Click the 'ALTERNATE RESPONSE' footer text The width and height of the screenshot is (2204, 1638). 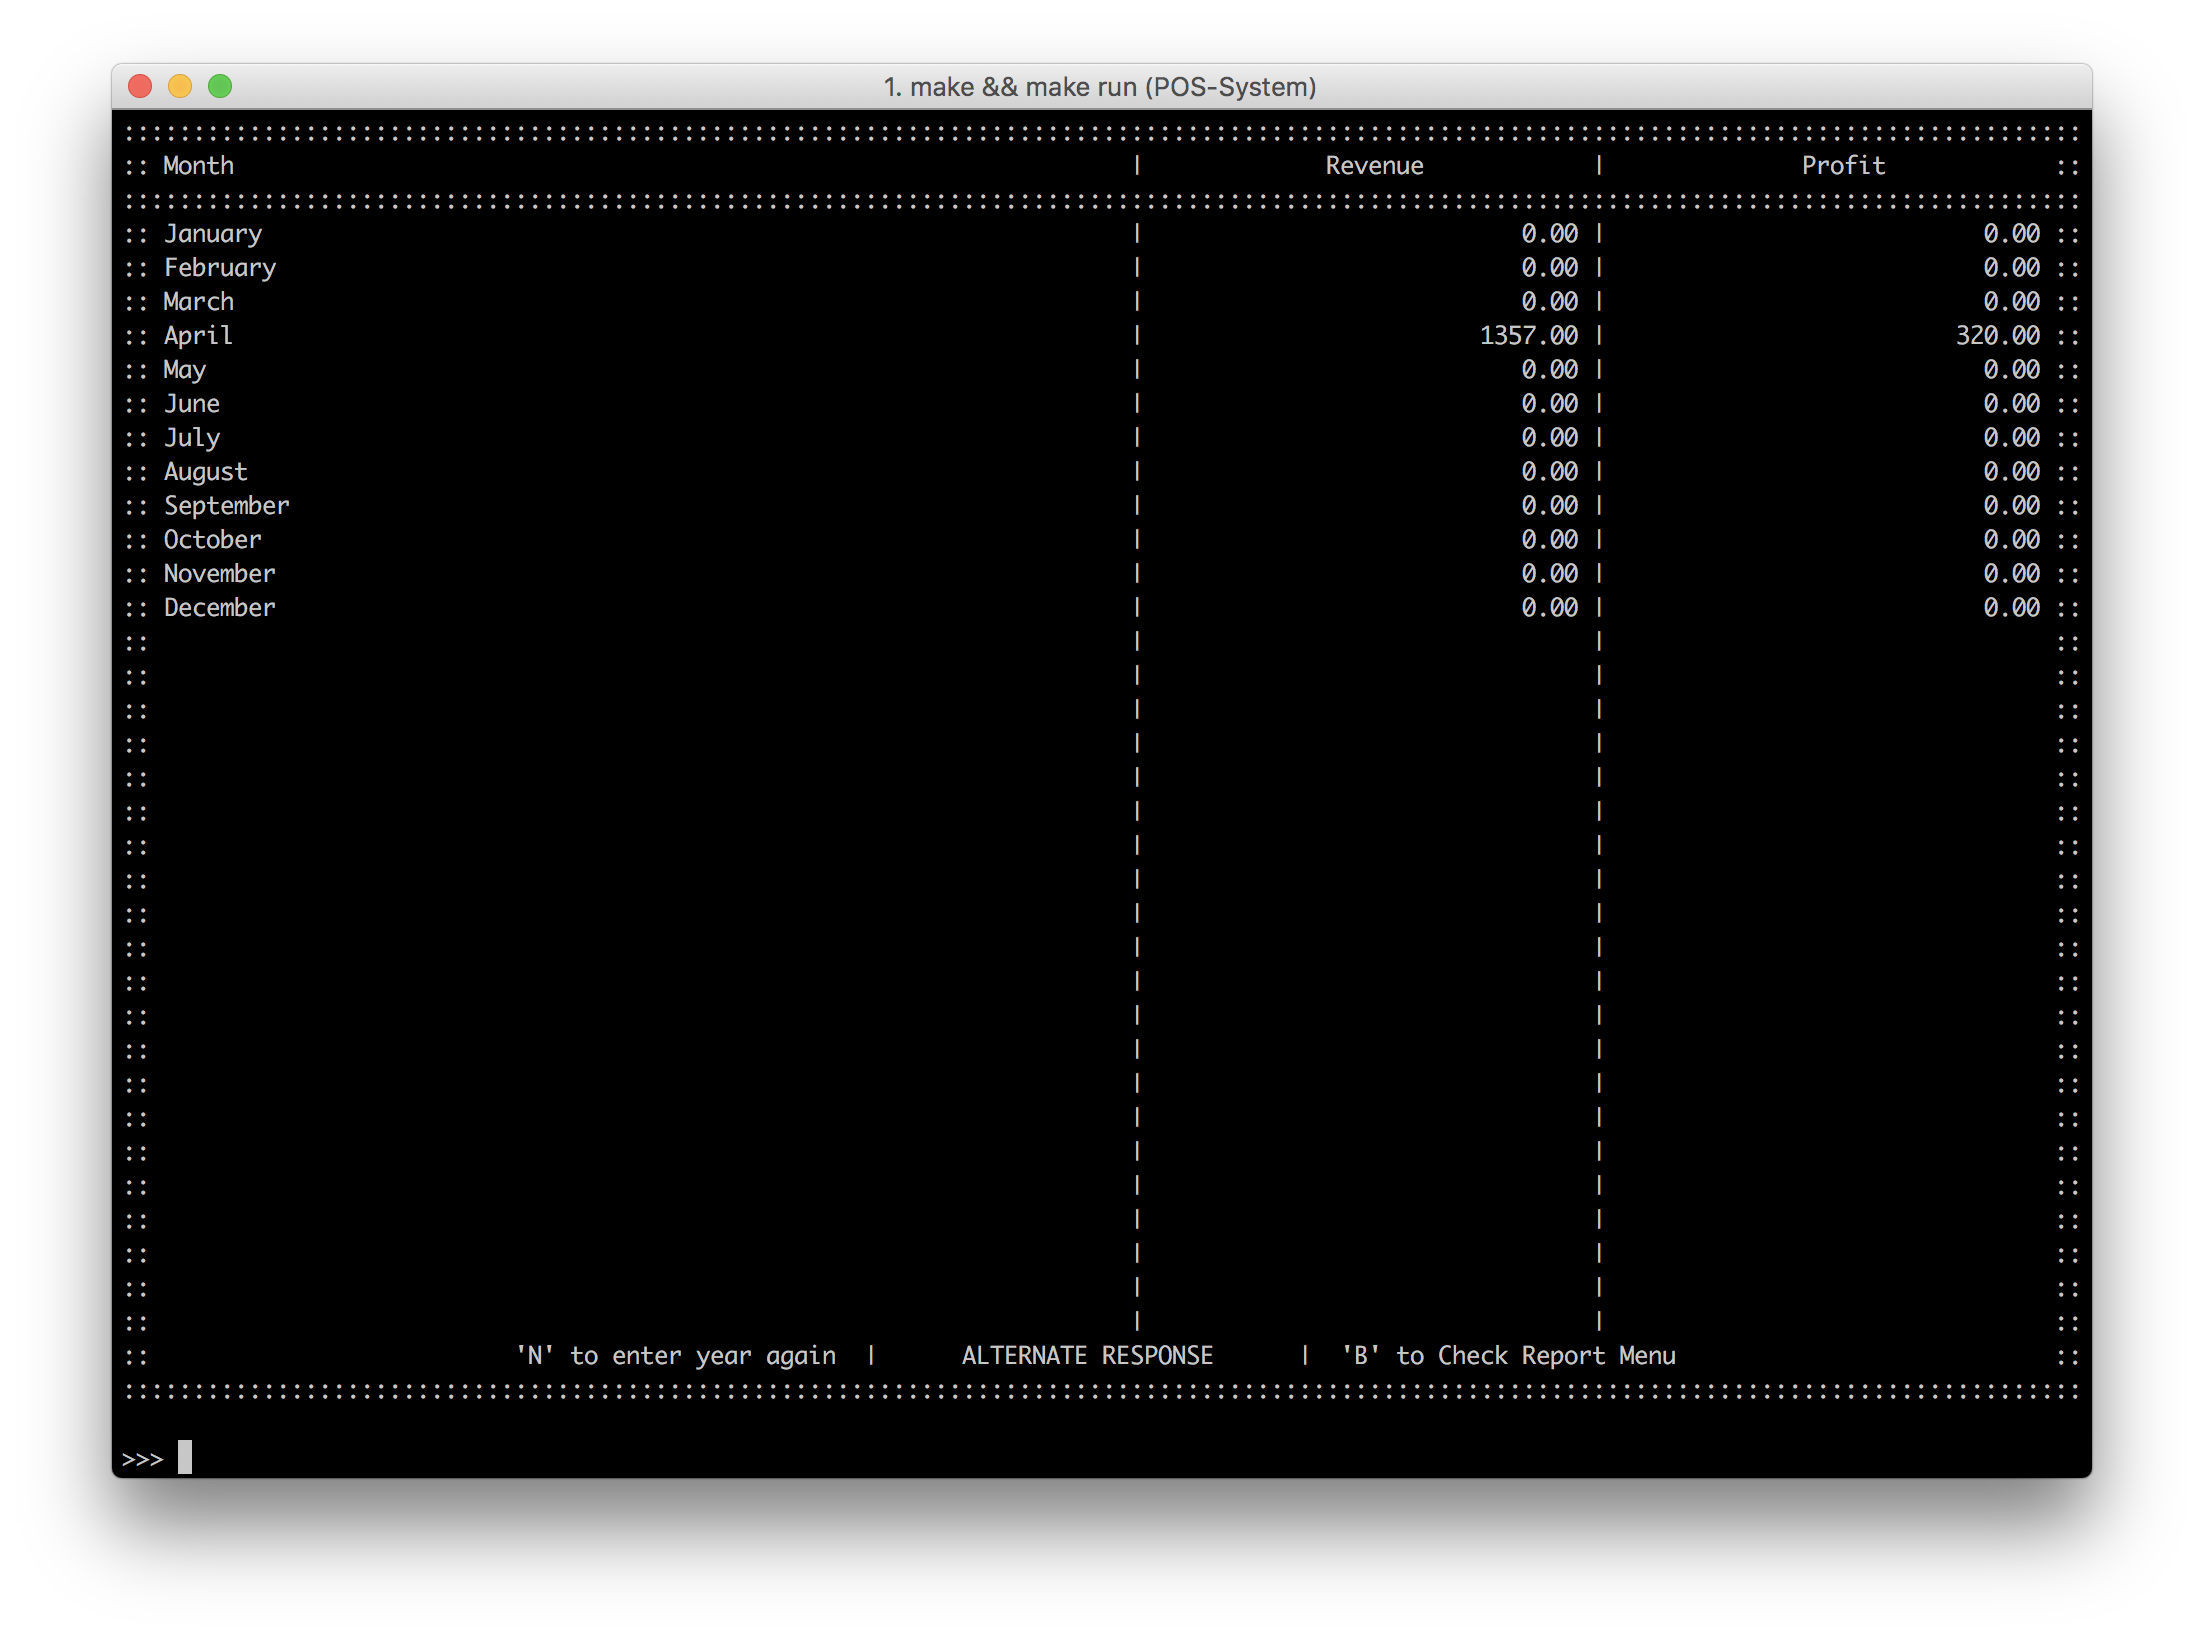point(1087,1356)
